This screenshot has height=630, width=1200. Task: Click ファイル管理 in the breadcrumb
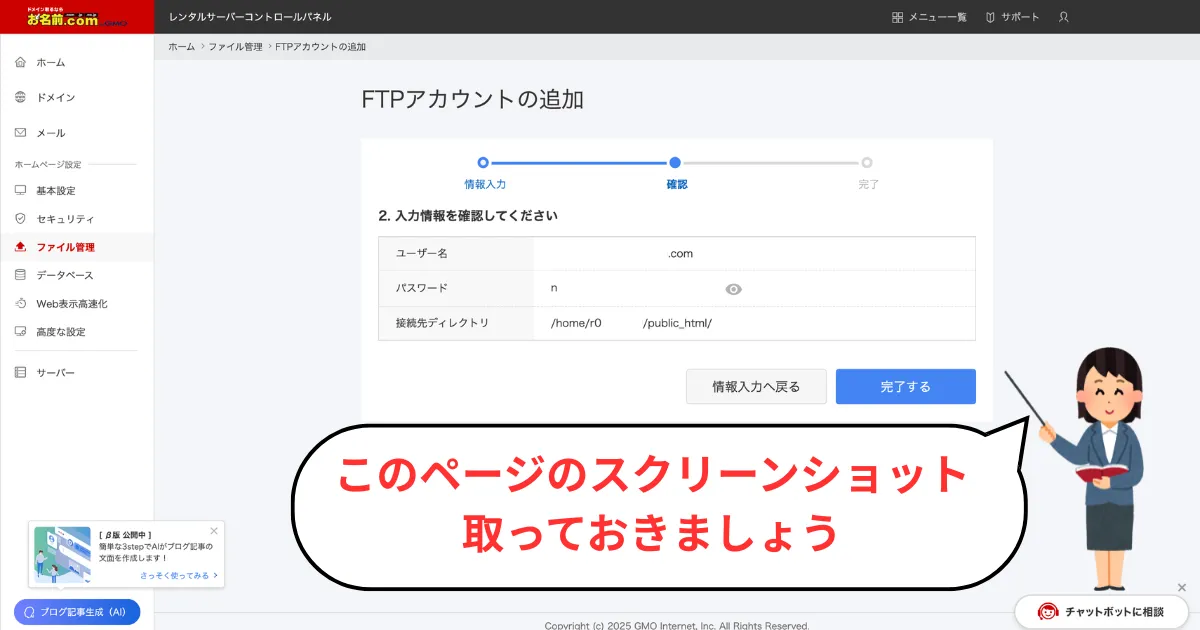pyautogui.click(x=235, y=47)
